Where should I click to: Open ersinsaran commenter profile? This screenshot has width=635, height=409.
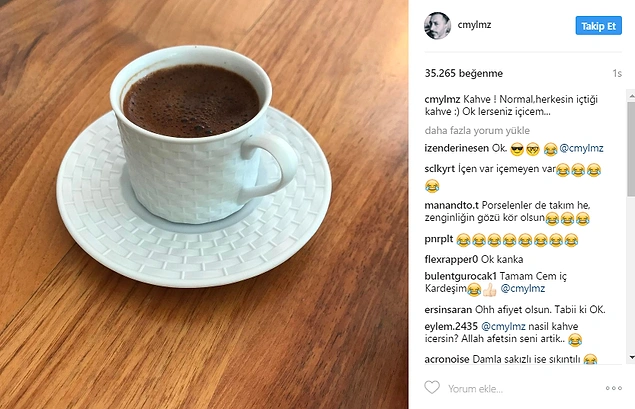tap(448, 310)
